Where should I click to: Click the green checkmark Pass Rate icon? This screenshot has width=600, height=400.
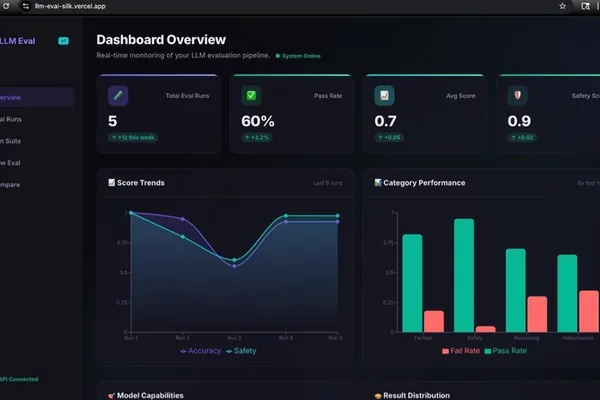[251, 96]
